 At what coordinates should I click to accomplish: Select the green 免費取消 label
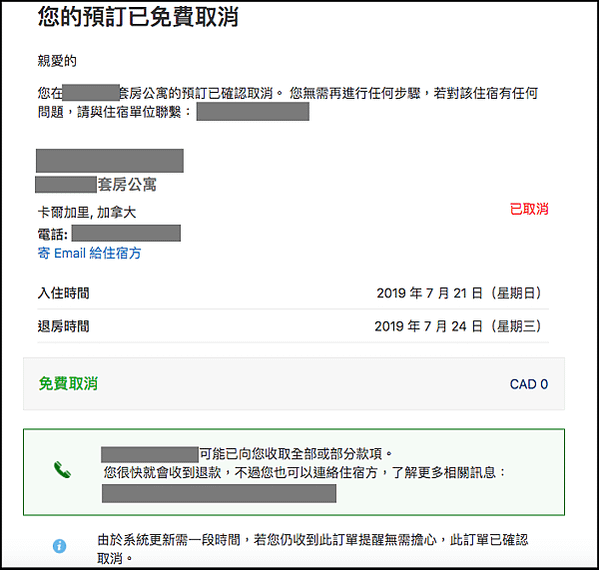click(68, 384)
